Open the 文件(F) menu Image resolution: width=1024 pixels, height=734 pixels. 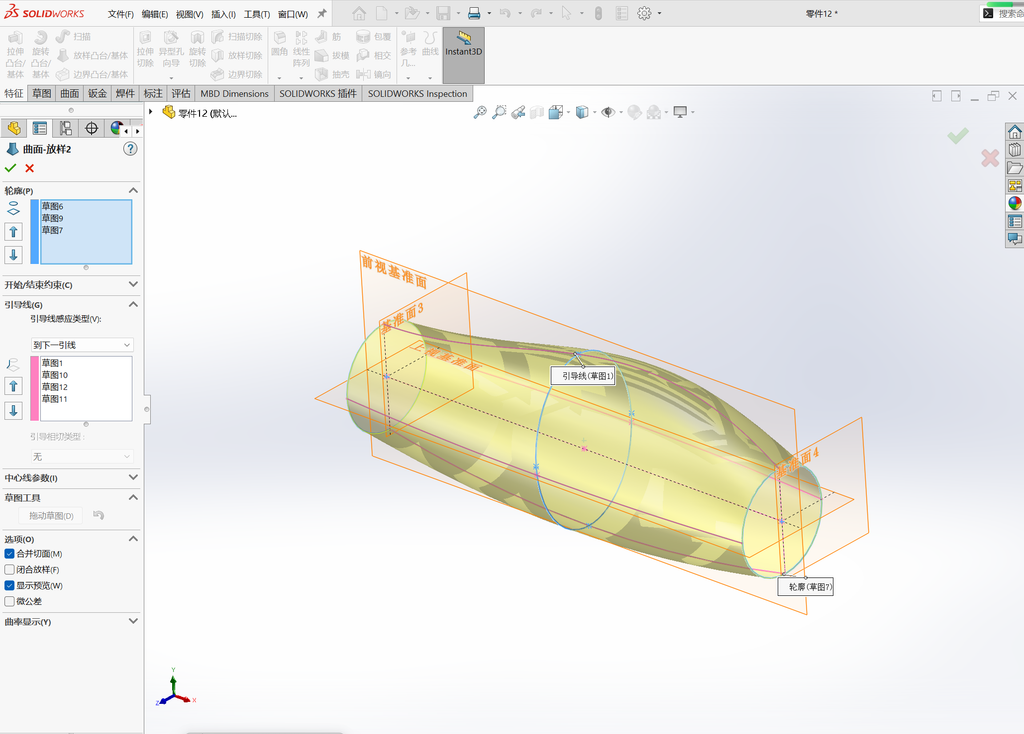point(121,14)
